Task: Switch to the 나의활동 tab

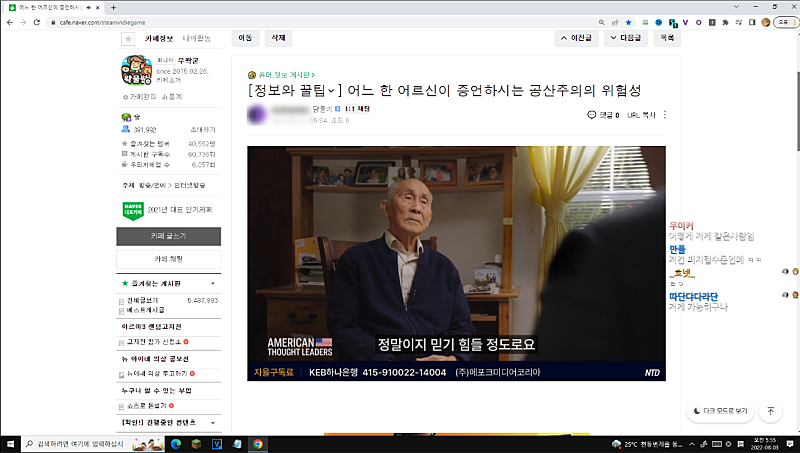Action: [x=196, y=39]
